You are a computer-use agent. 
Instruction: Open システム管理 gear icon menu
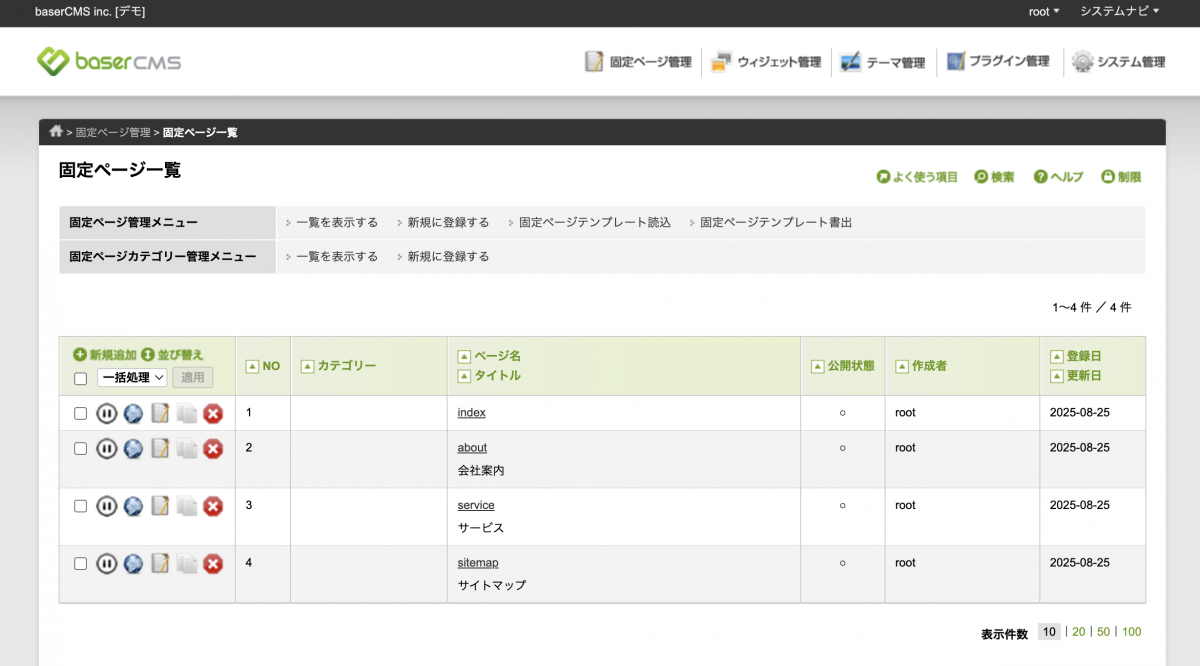pyautogui.click(x=1082, y=62)
